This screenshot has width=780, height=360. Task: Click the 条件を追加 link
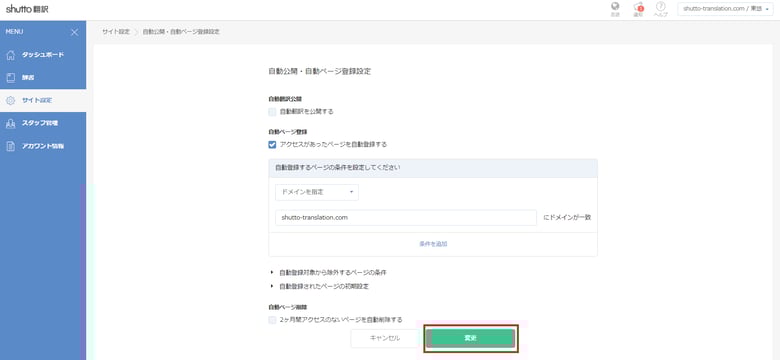tap(433, 244)
